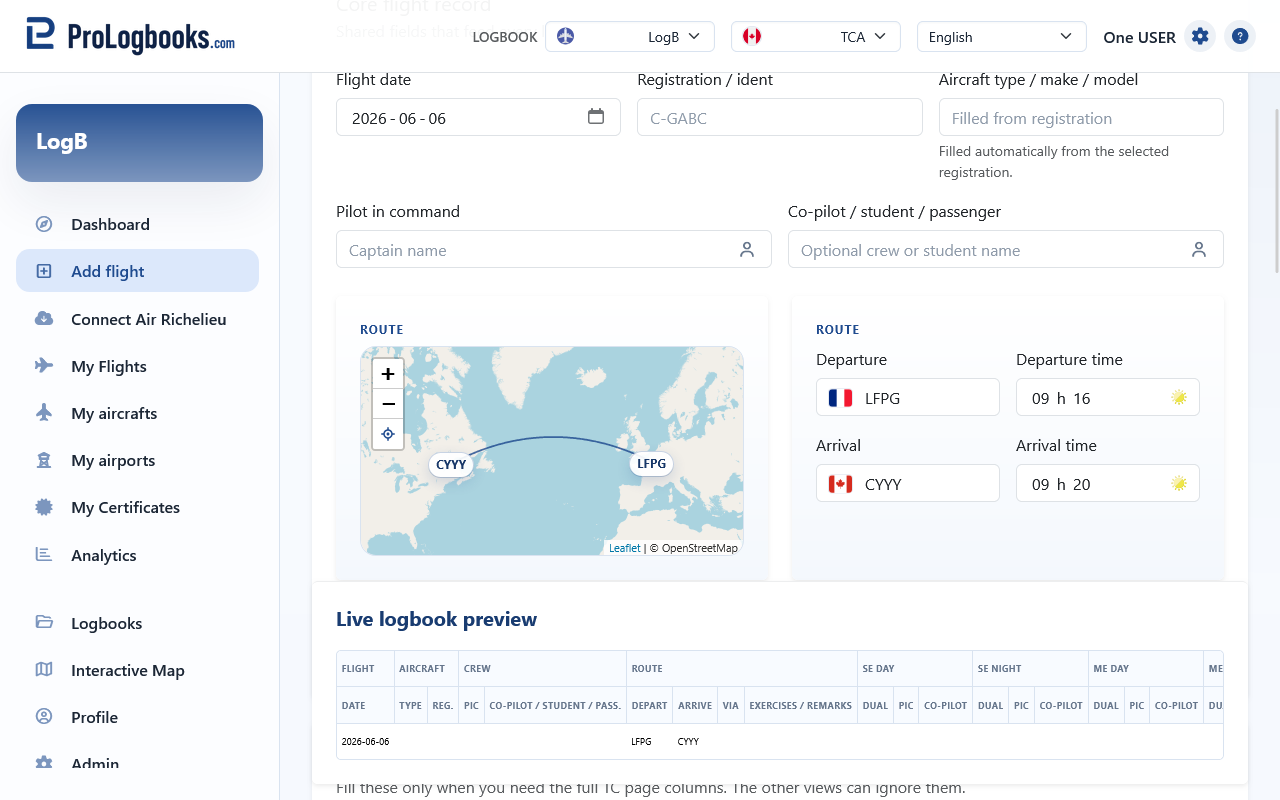Click the Logbooks folder icon
This screenshot has height=800, width=1280.
click(44, 622)
